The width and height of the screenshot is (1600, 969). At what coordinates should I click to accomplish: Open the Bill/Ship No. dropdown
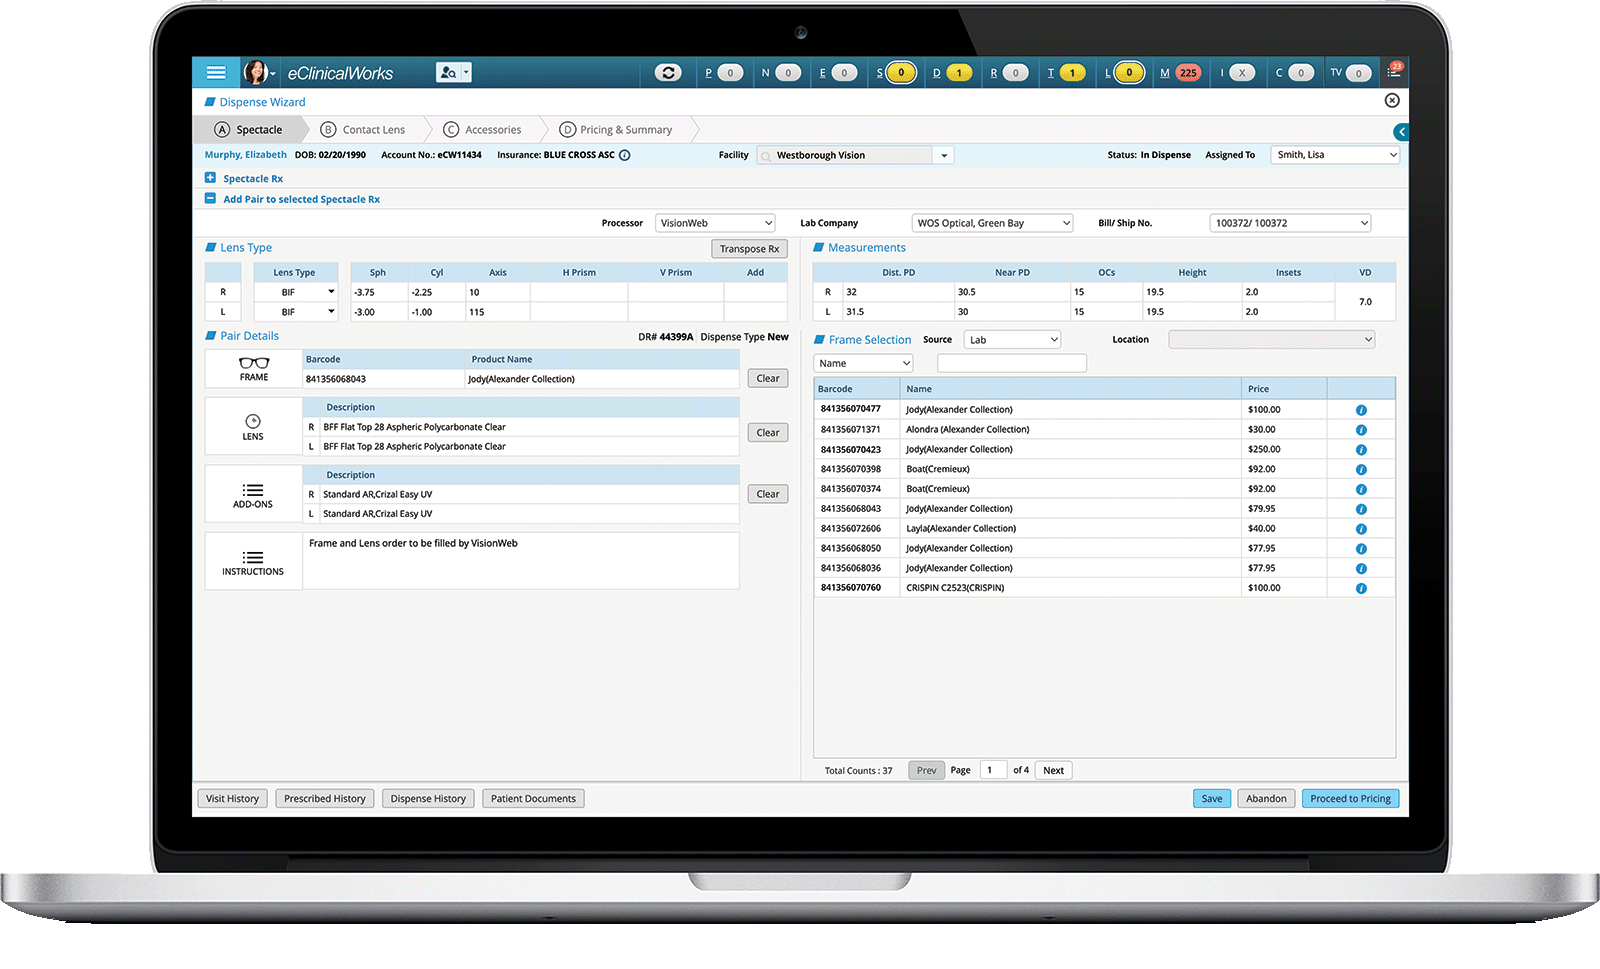[1290, 223]
